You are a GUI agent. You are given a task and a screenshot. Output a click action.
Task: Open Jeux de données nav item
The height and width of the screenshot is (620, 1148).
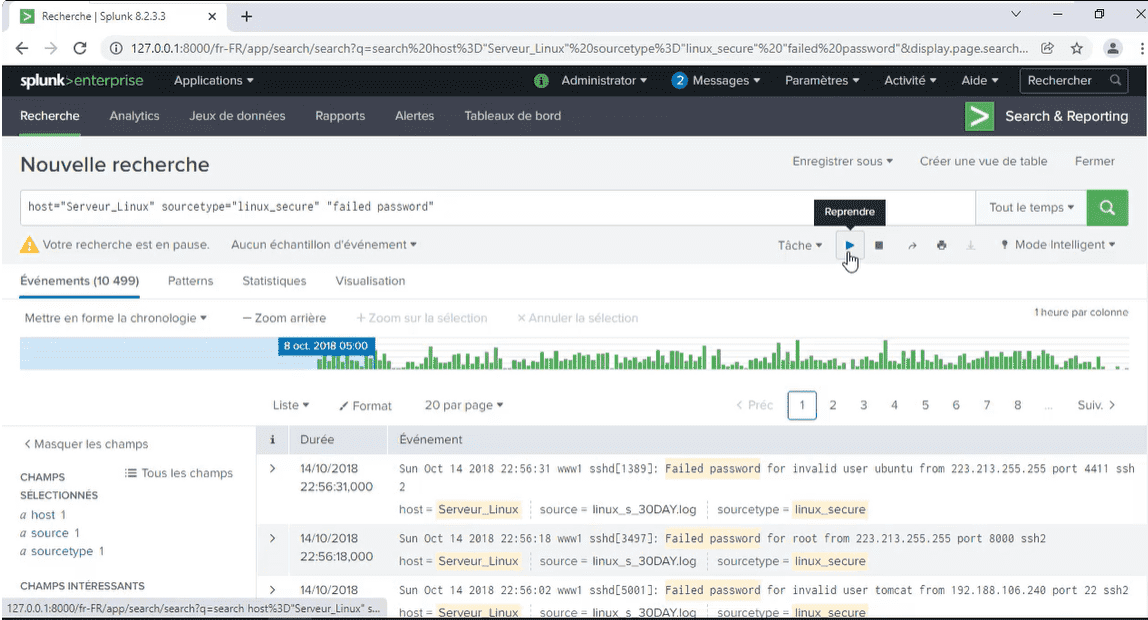(237, 116)
